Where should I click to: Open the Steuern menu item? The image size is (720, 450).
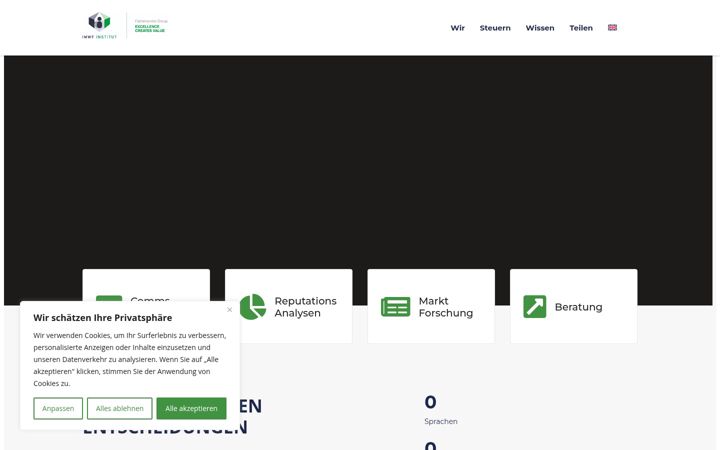point(495,28)
